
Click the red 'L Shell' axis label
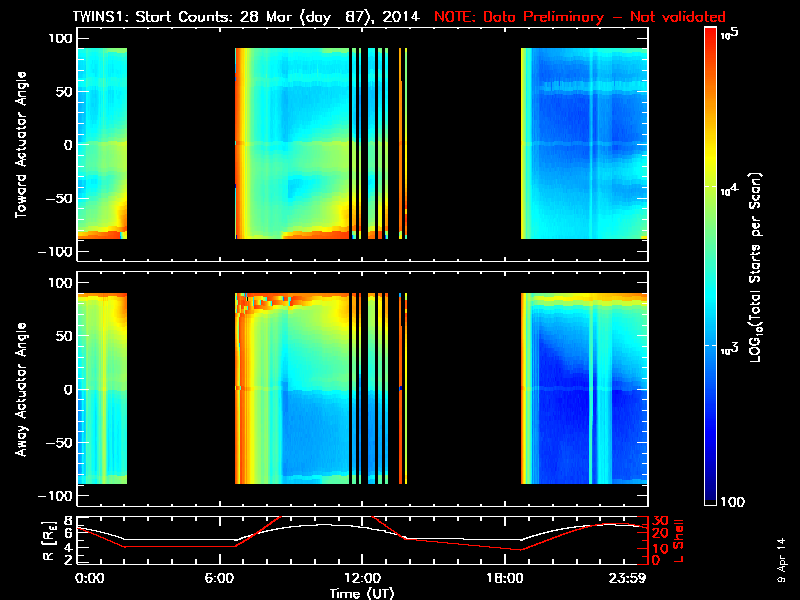pos(679,538)
